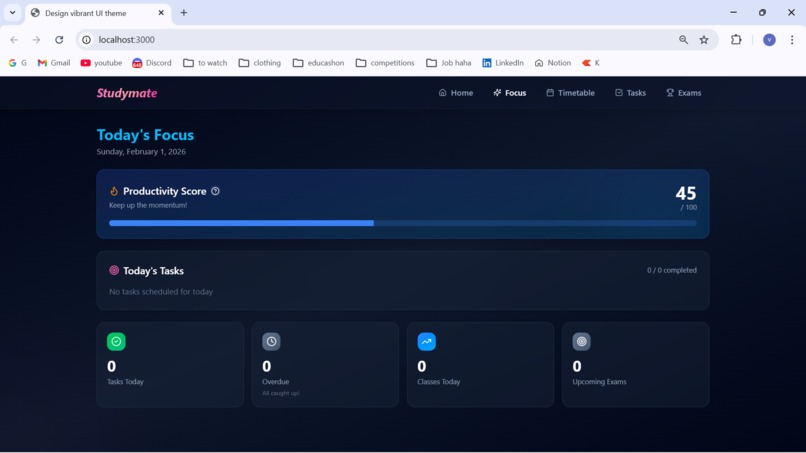
Task: Click the '0 / 0 completed' text
Action: point(672,270)
